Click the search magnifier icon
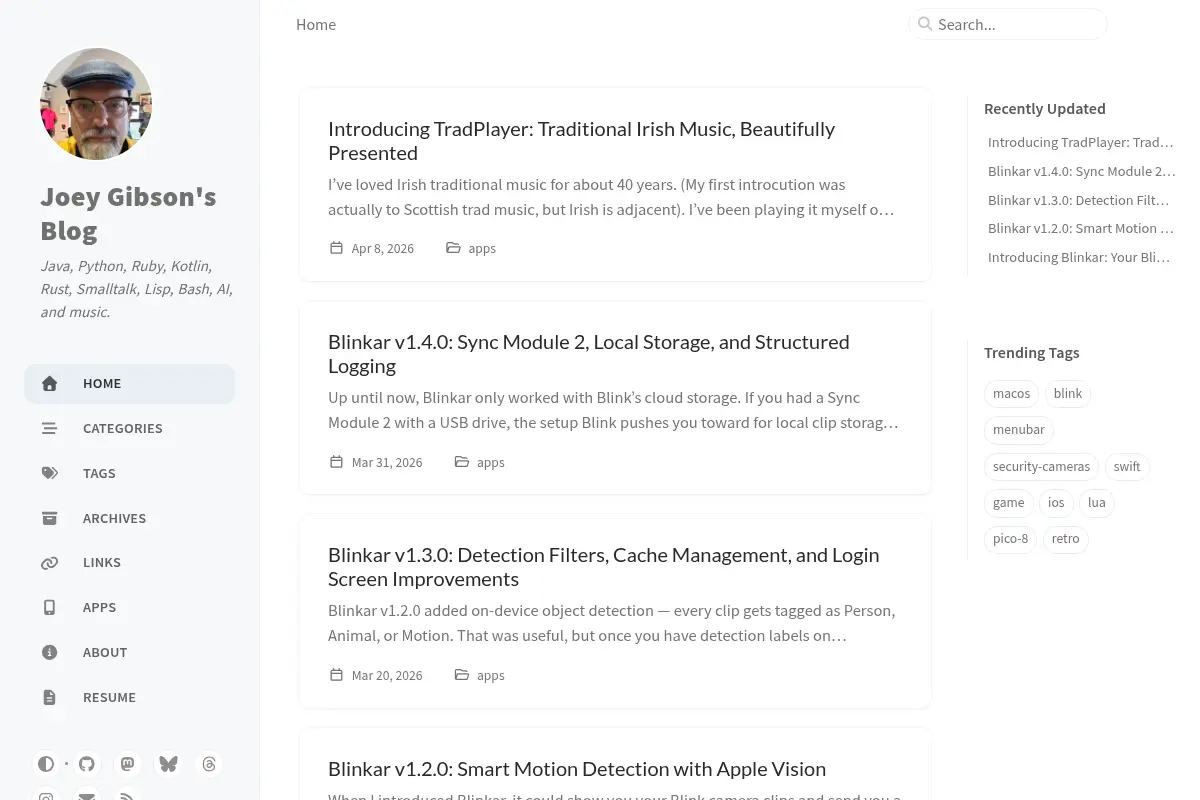The image size is (1200, 800). [925, 24]
